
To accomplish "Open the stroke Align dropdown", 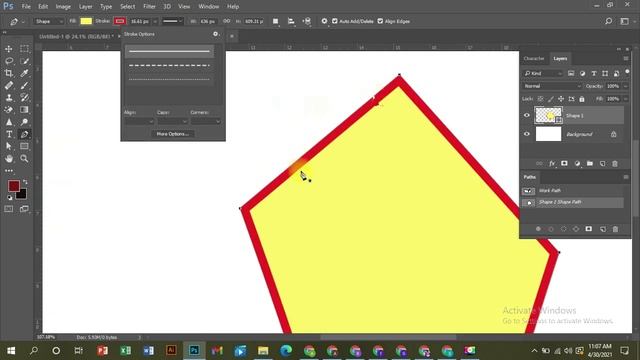I will tap(139, 121).
